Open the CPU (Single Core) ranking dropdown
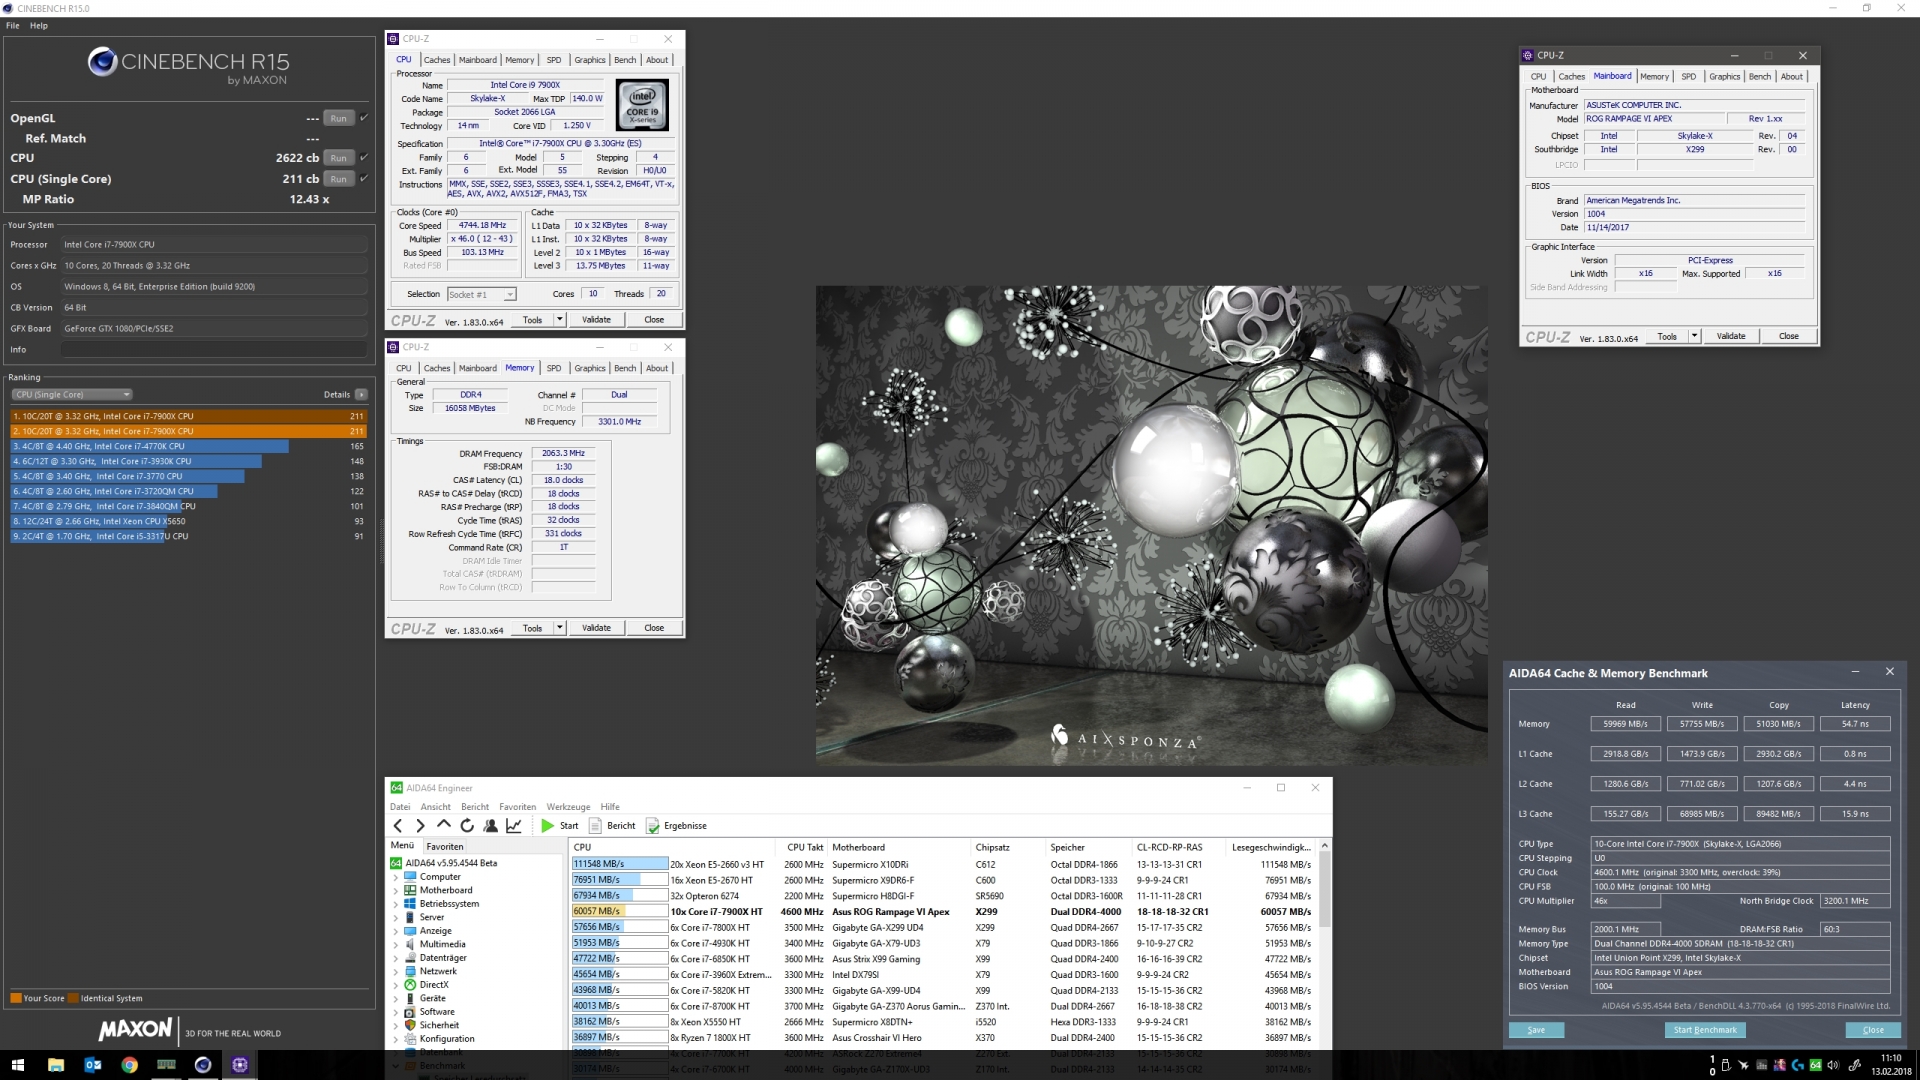This screenshot has width=1920, height=1080. pos(72,394)
